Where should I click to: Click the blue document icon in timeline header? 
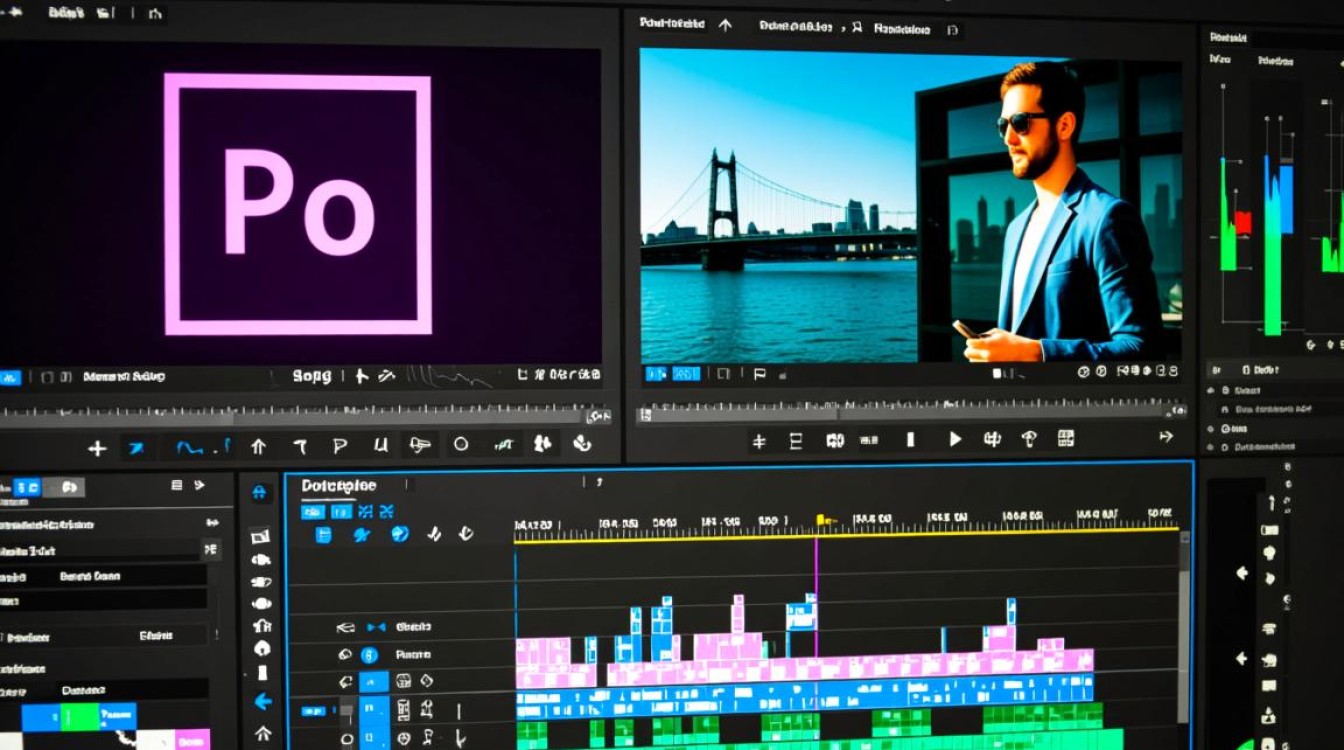(x=323, y=535)
